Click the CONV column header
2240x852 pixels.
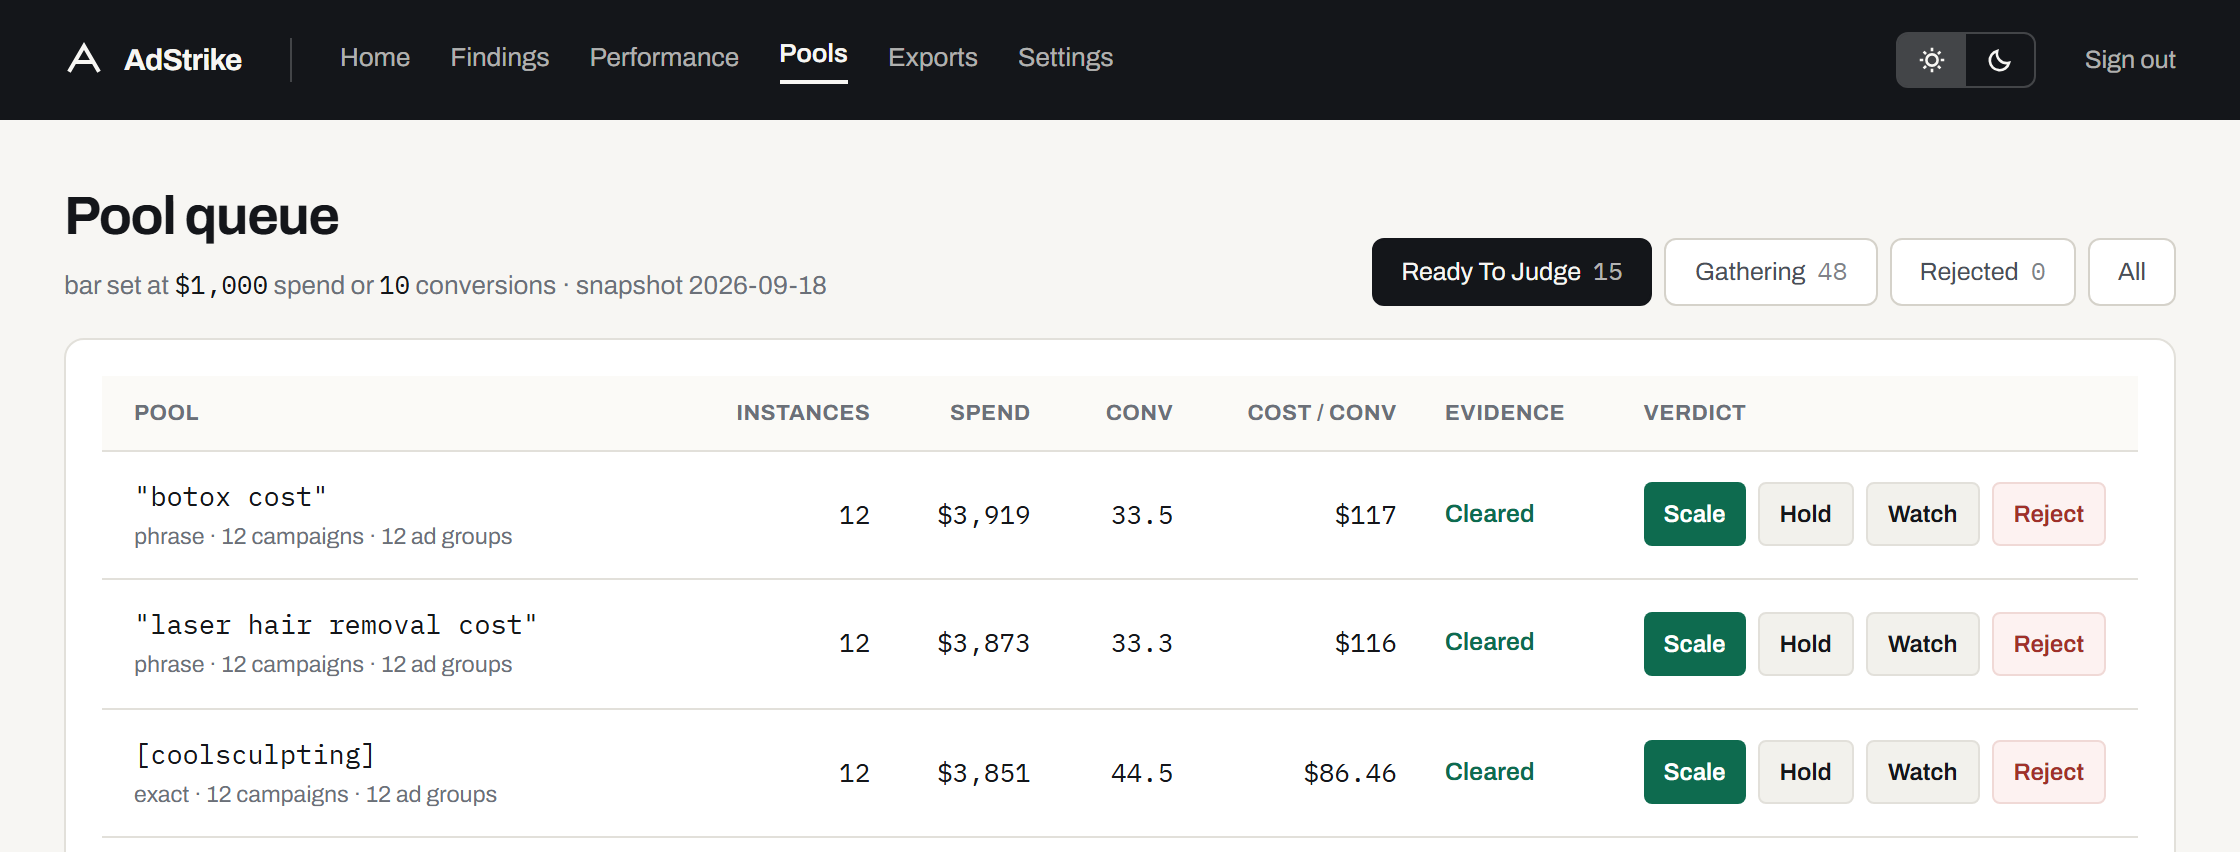point(1139,413)
